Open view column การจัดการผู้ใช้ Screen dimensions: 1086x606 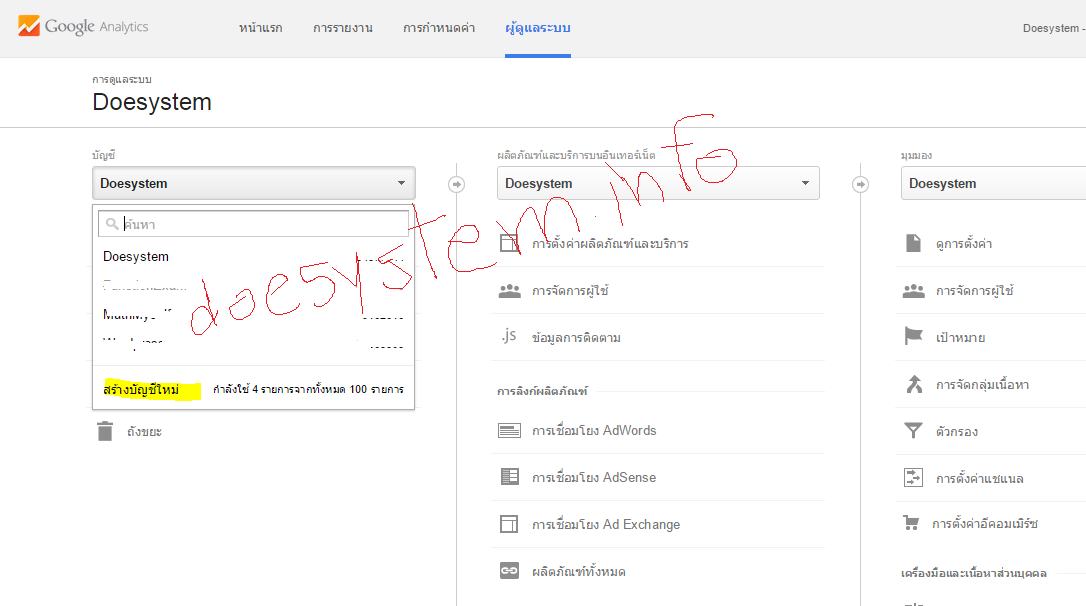[x=974, y=291]
